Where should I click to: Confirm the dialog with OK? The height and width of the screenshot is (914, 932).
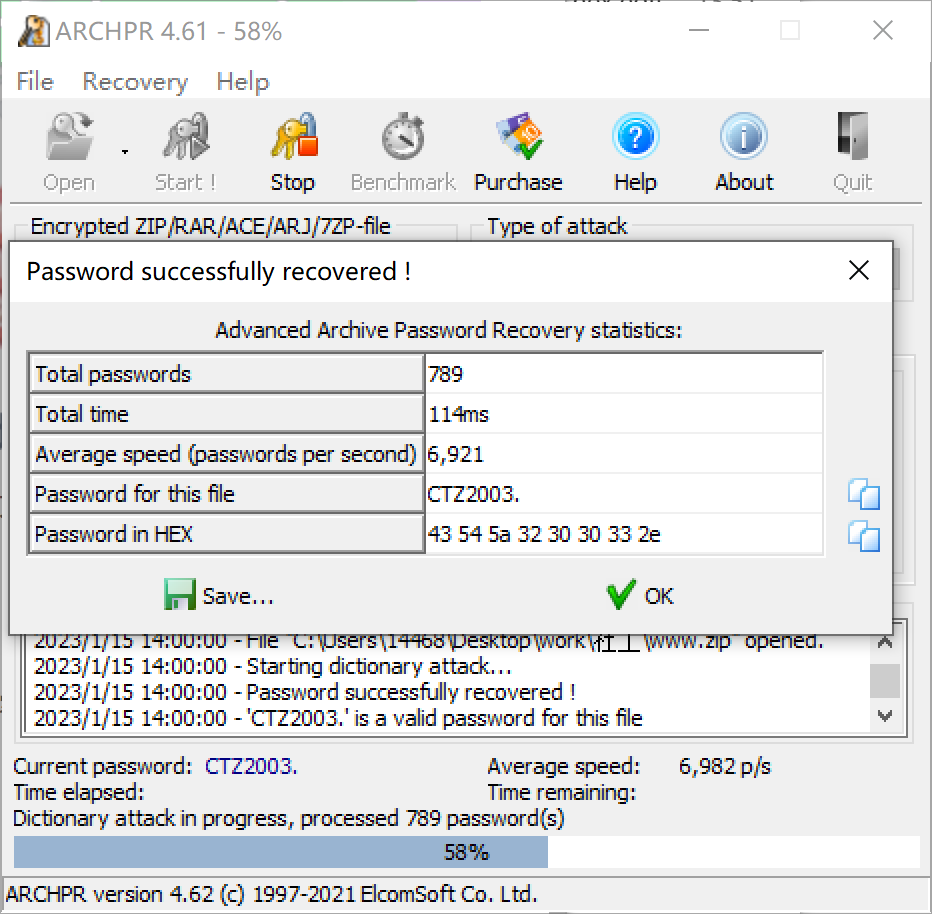point(640,595)
